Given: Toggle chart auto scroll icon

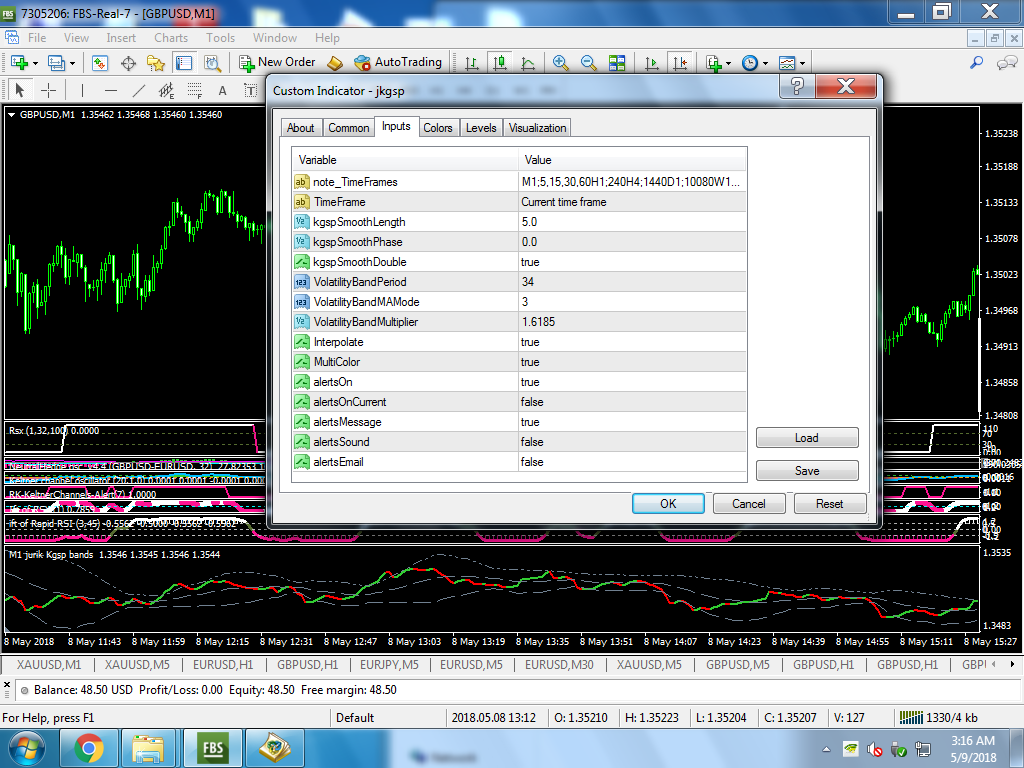Looking at the screenshot, I should click(x=651, y=63).
